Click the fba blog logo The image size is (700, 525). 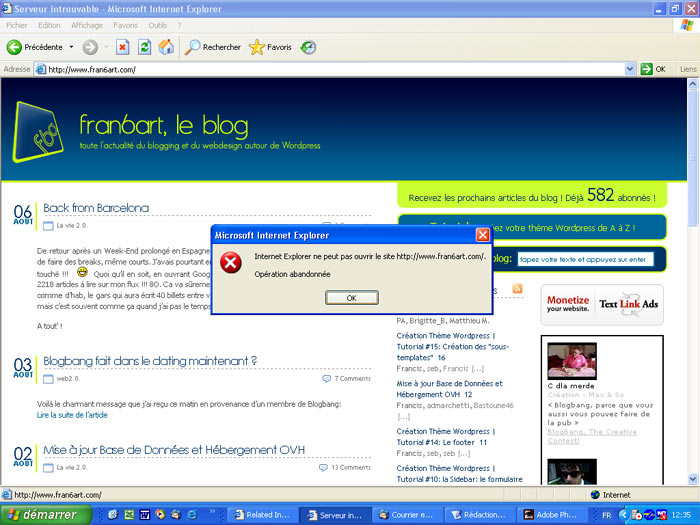pyautogui.click(x=38, y=132)
